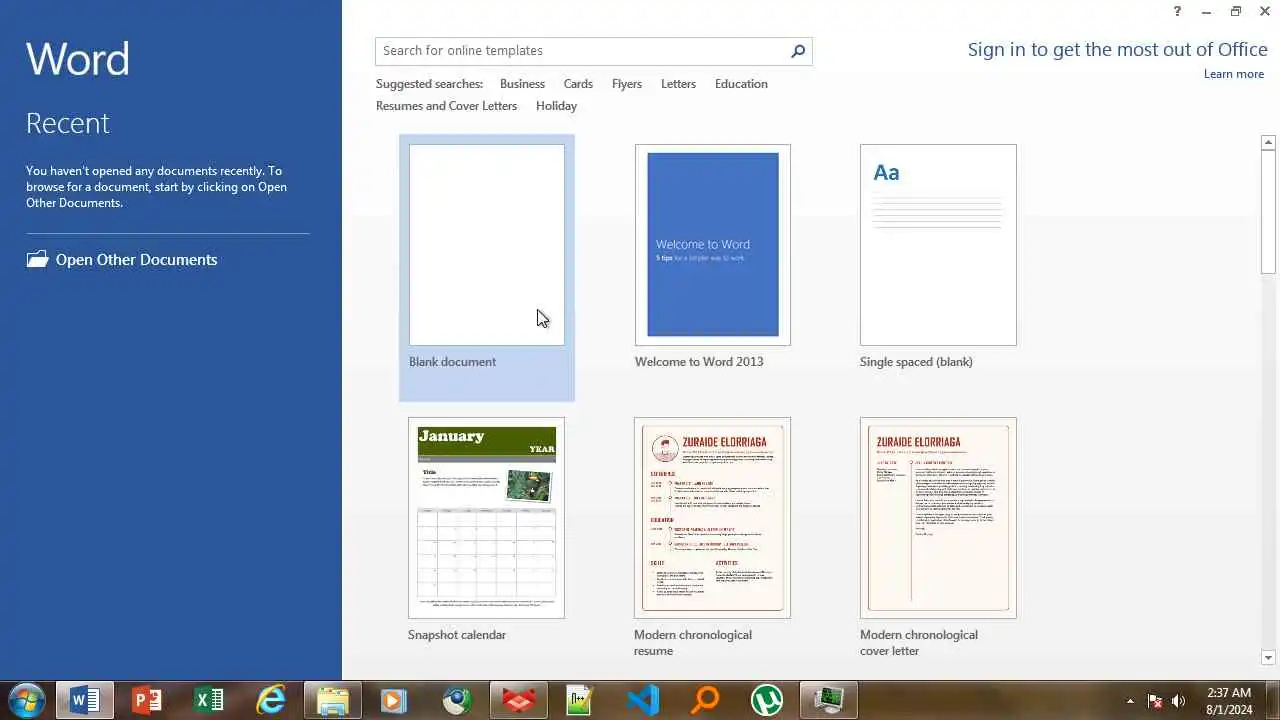1280x720 pixels.
Task: Launch PowerPoint from the taskbar
Action: click(x=147, y=700)
